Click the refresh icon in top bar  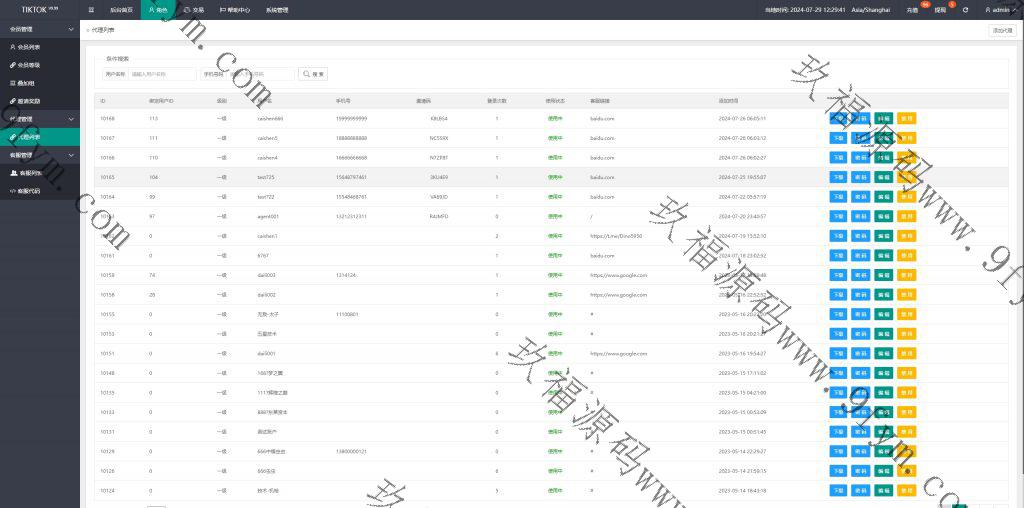click(965, 9)
